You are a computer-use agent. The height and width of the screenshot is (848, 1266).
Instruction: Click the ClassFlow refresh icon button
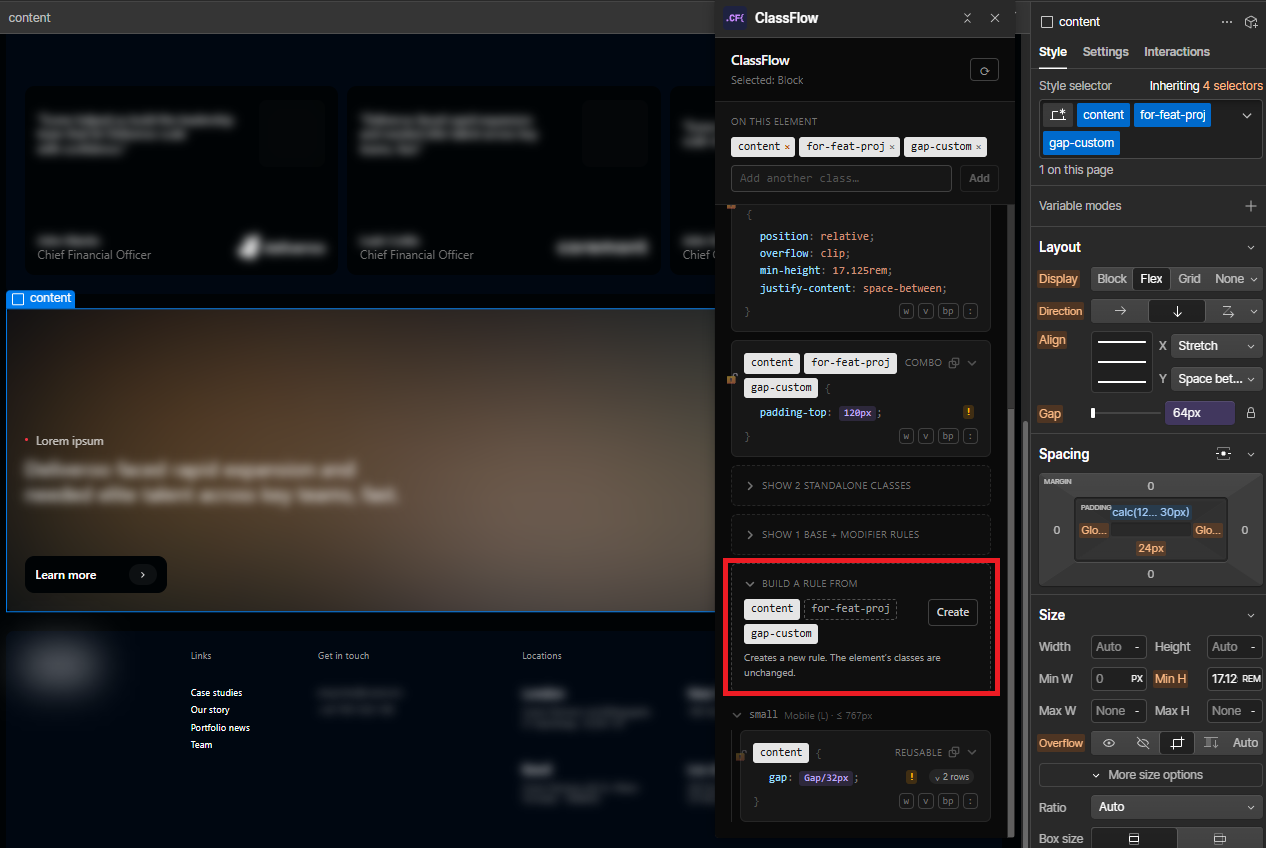[x=984, y=70]
